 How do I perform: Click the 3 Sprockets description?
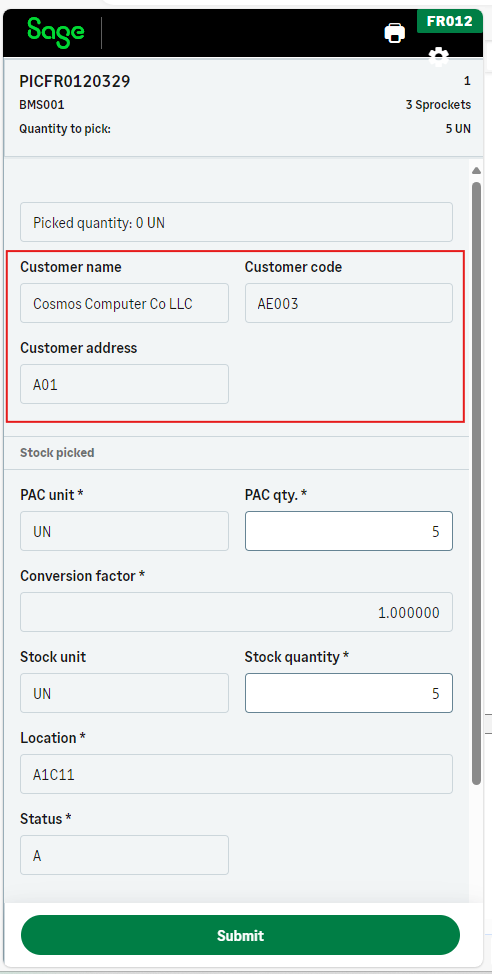pyautogui.click(x=438, y=105)
